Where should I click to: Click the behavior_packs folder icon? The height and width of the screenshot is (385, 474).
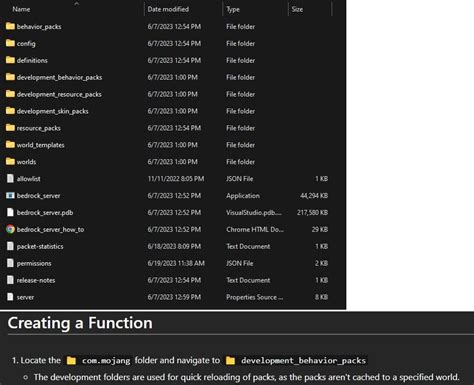click(x=10, y=26)
